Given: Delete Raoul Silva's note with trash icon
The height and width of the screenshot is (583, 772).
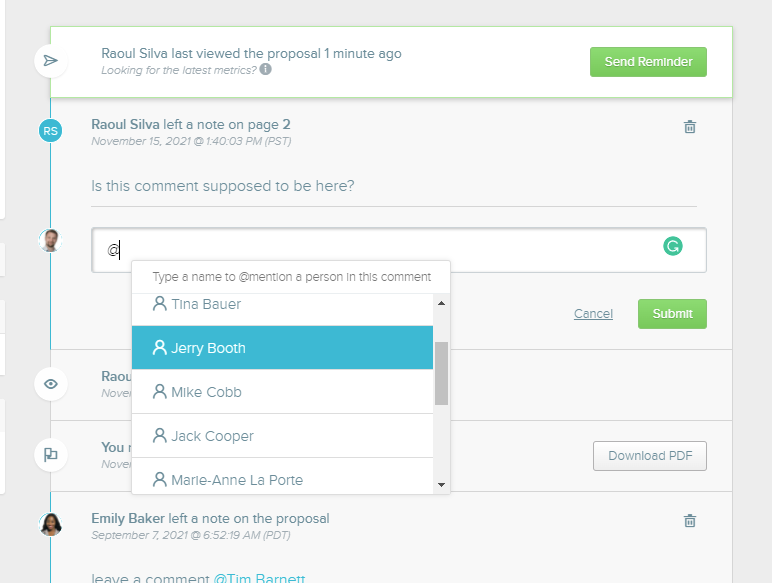Looking at the screenshot, I should (x=689, y=127).
